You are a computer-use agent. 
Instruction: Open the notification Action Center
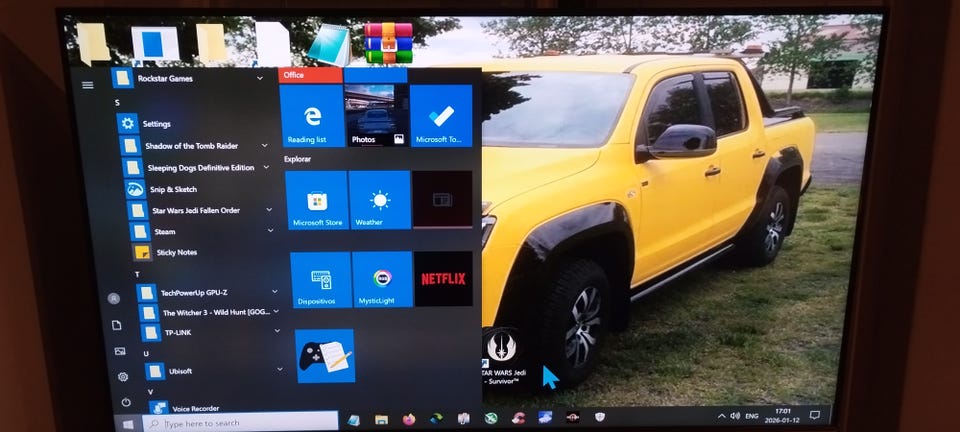814,415
